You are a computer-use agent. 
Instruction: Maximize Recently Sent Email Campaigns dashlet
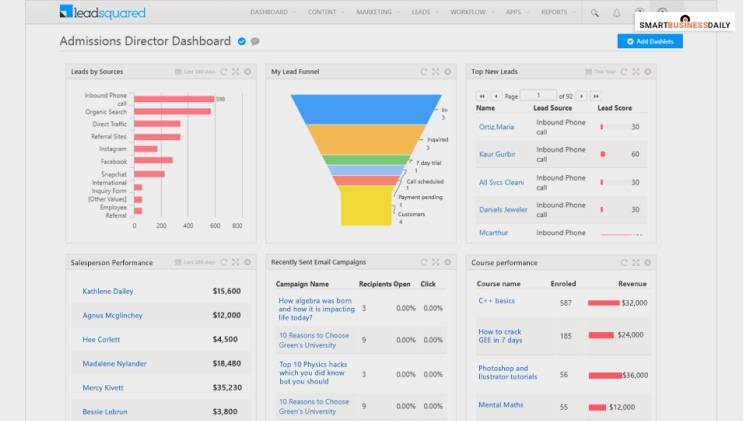435,262
